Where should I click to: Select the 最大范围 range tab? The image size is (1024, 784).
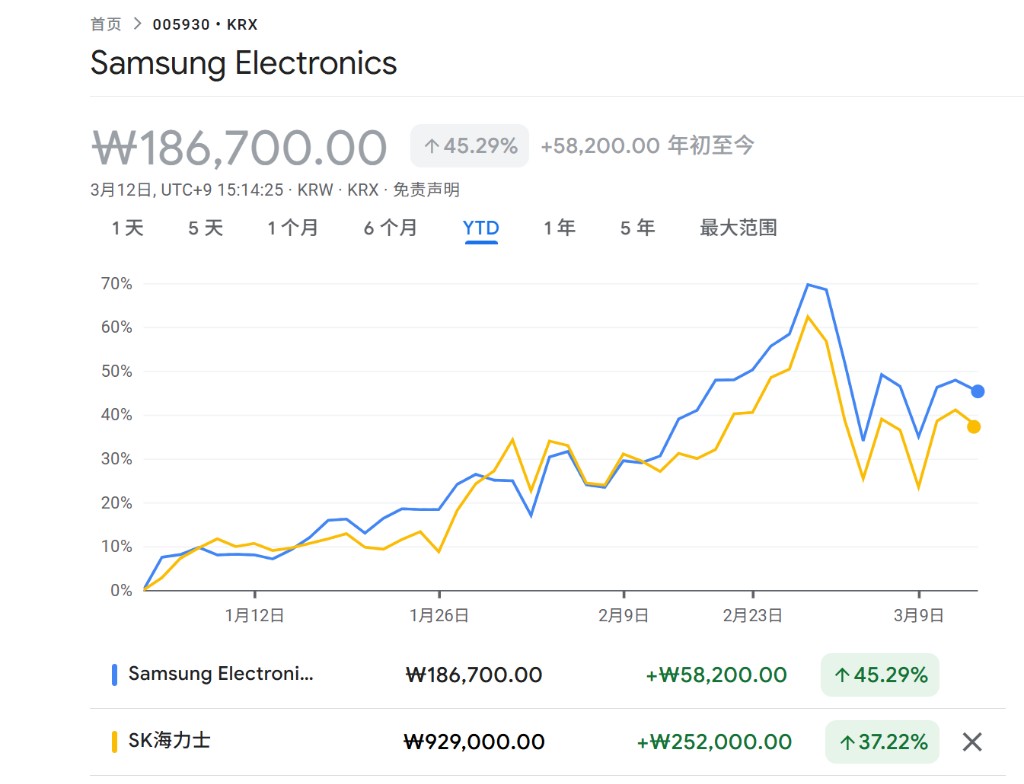coord(738,228)
